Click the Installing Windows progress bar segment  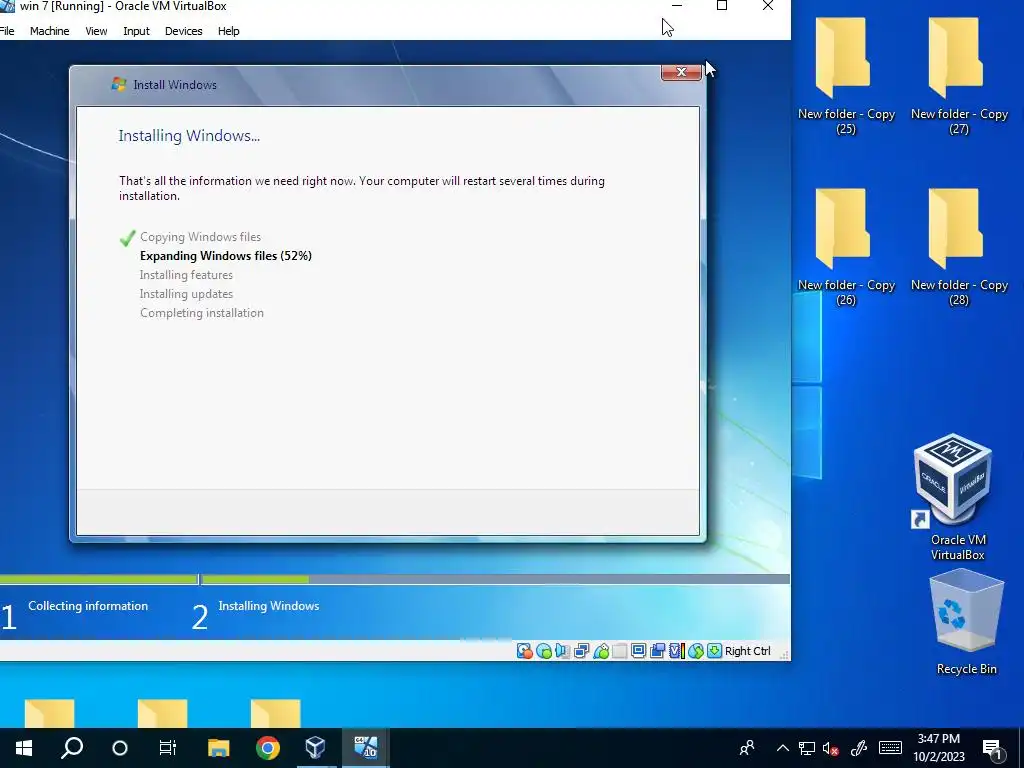pos(496,579)
